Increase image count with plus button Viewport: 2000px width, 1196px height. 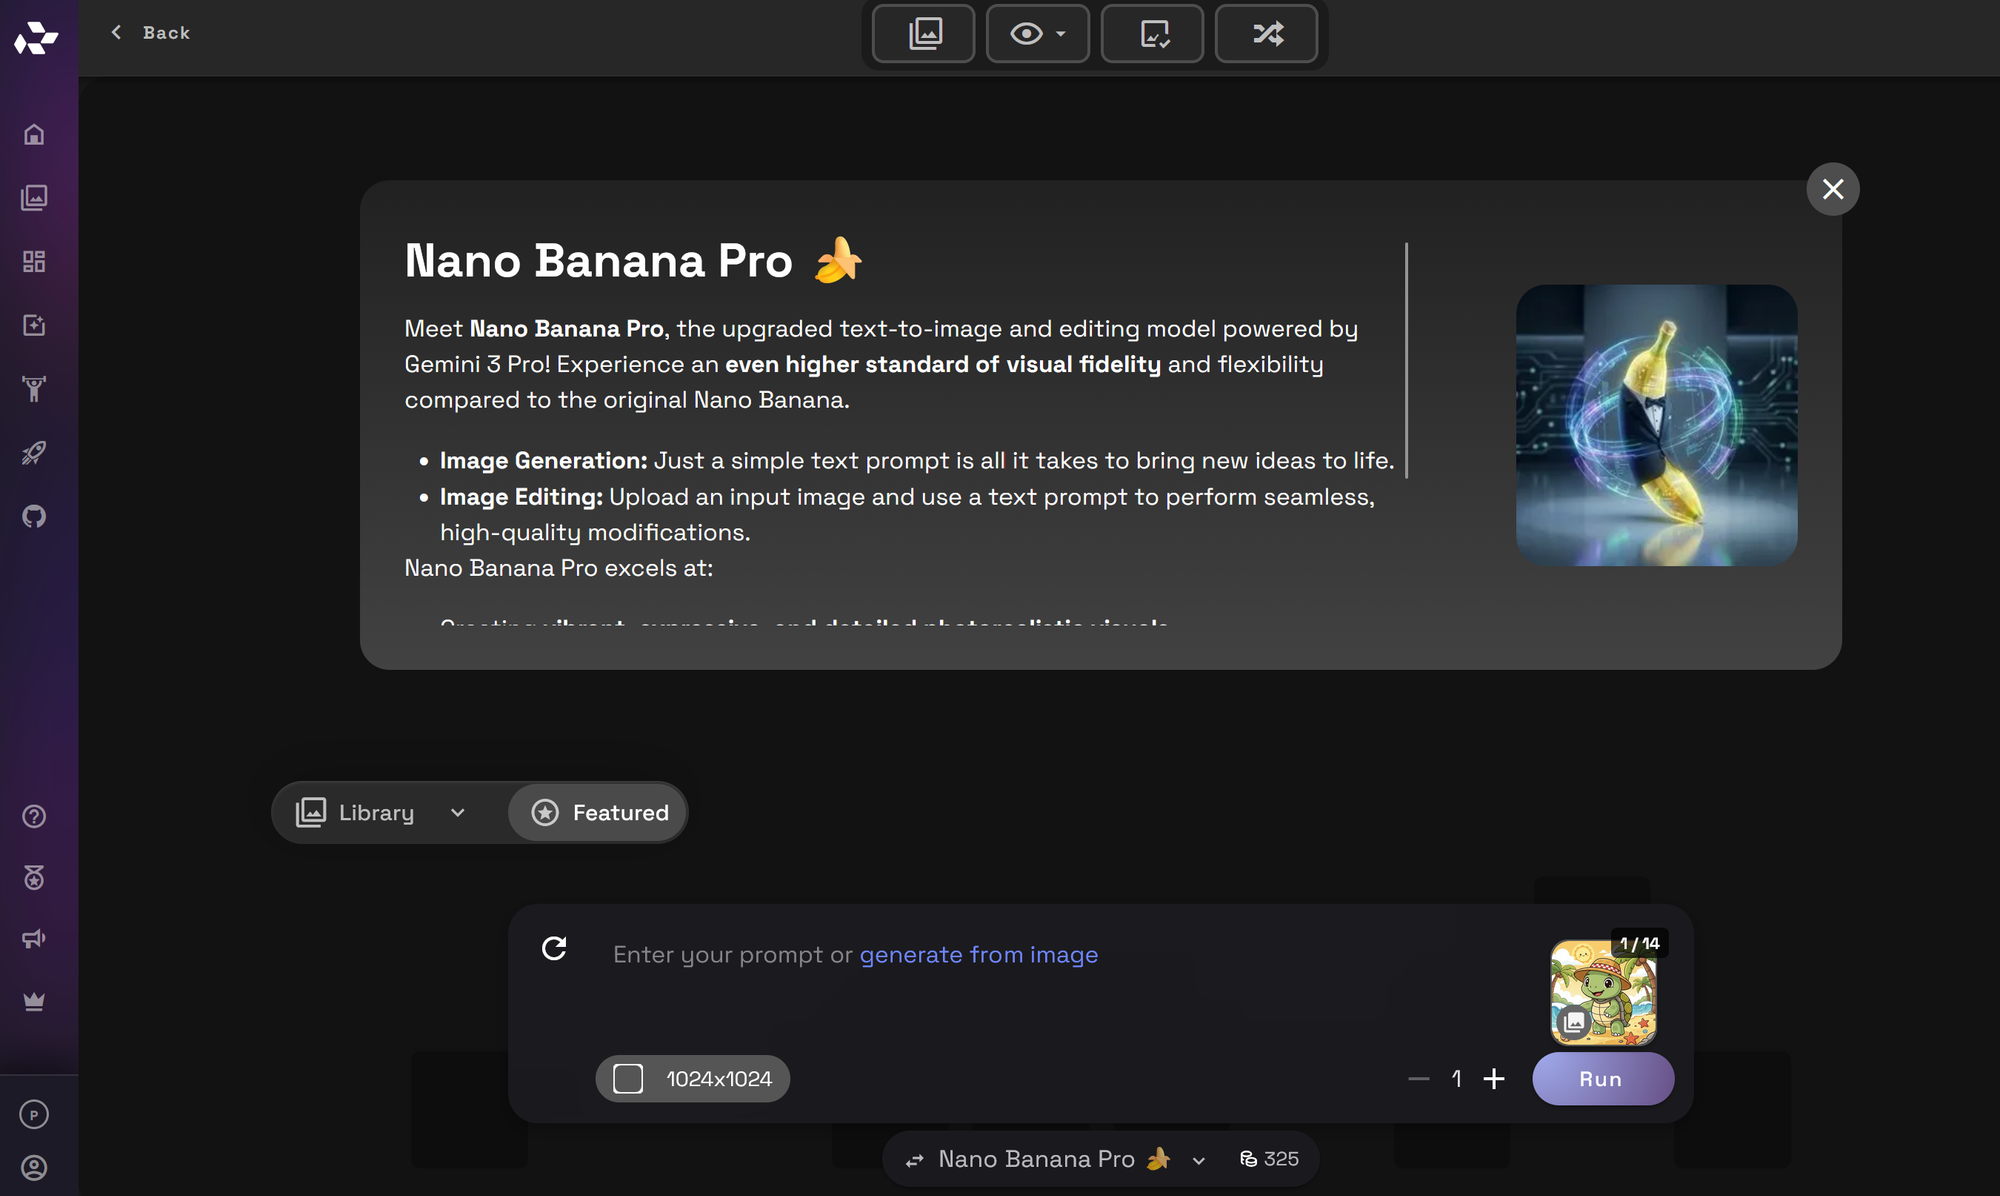click(x=1494, y=1079)
